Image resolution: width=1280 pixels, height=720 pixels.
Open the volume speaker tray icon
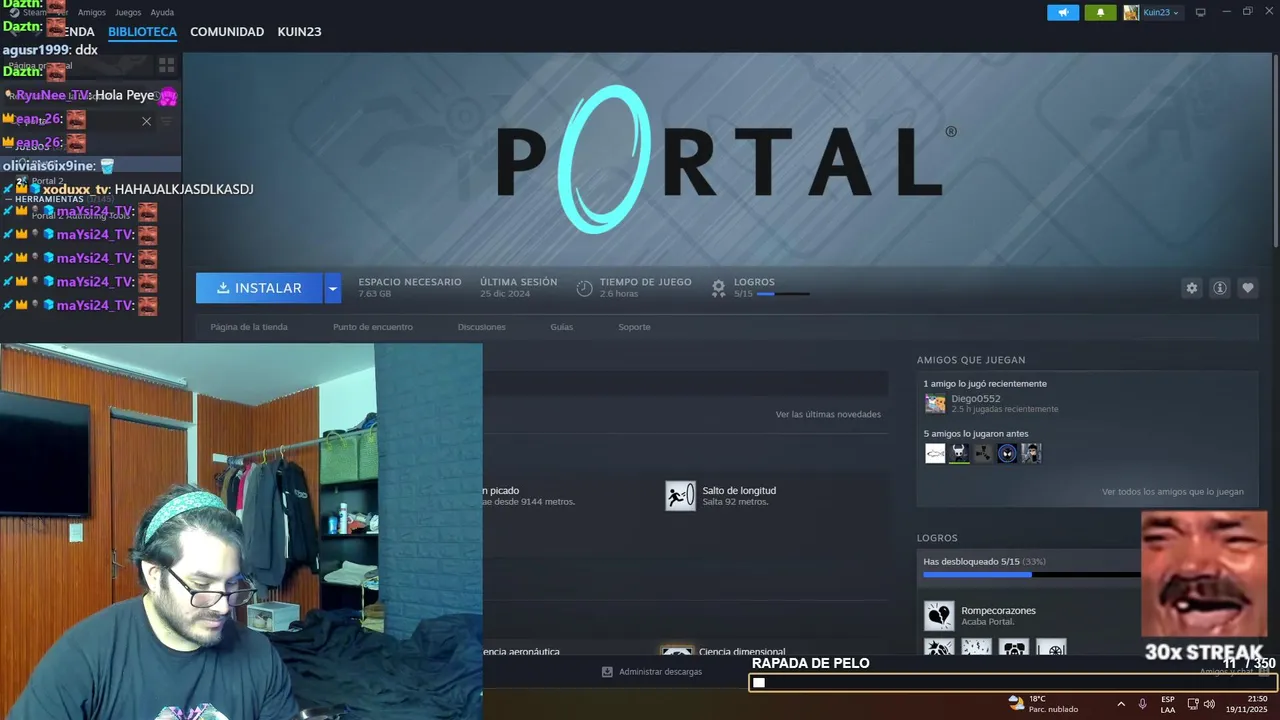[1210, 704]
